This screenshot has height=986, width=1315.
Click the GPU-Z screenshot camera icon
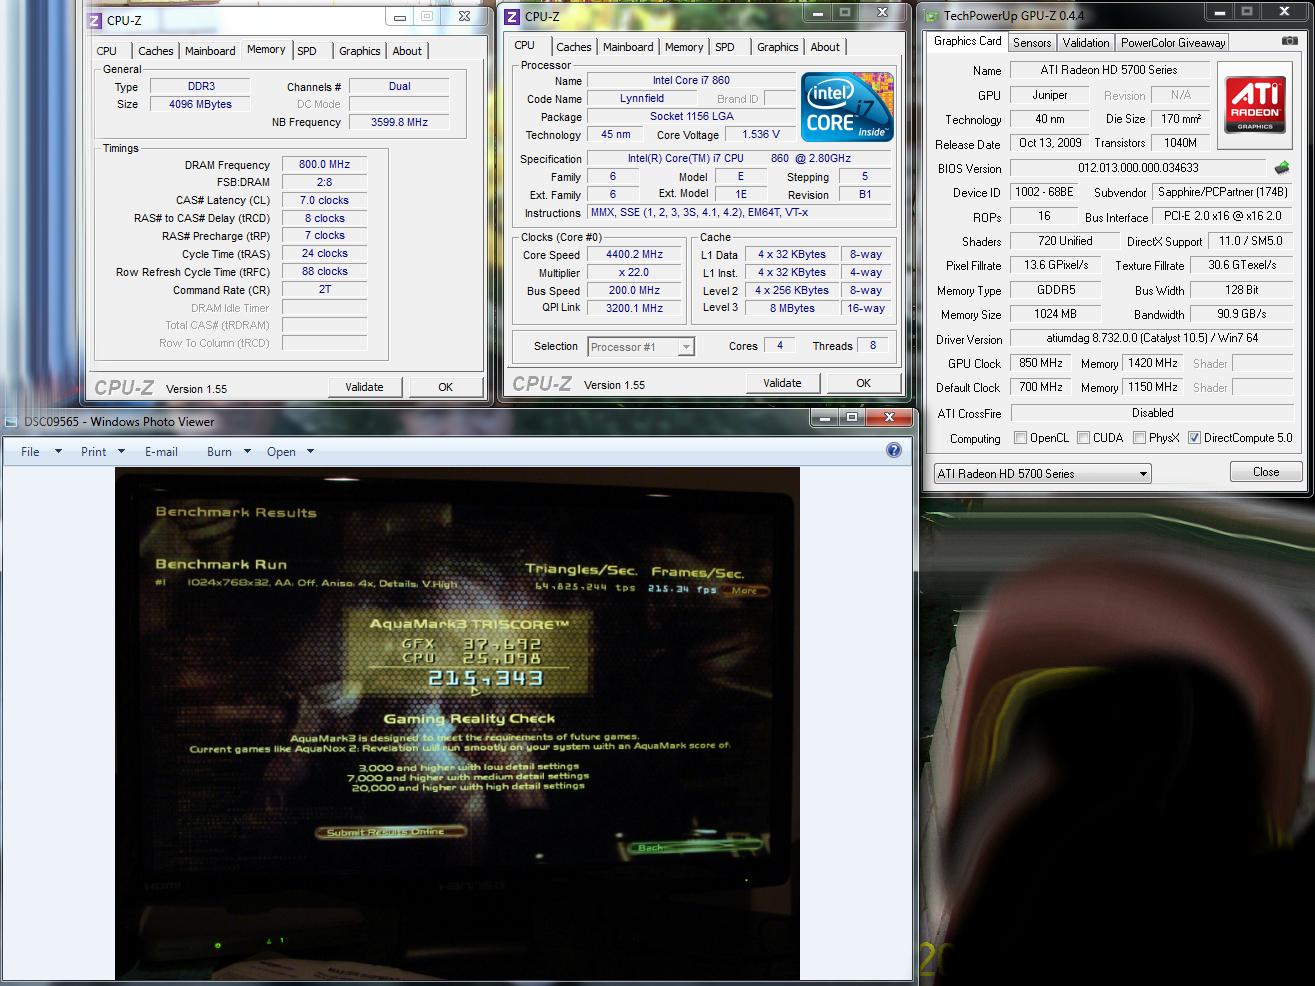click(x=1290, y=42)
